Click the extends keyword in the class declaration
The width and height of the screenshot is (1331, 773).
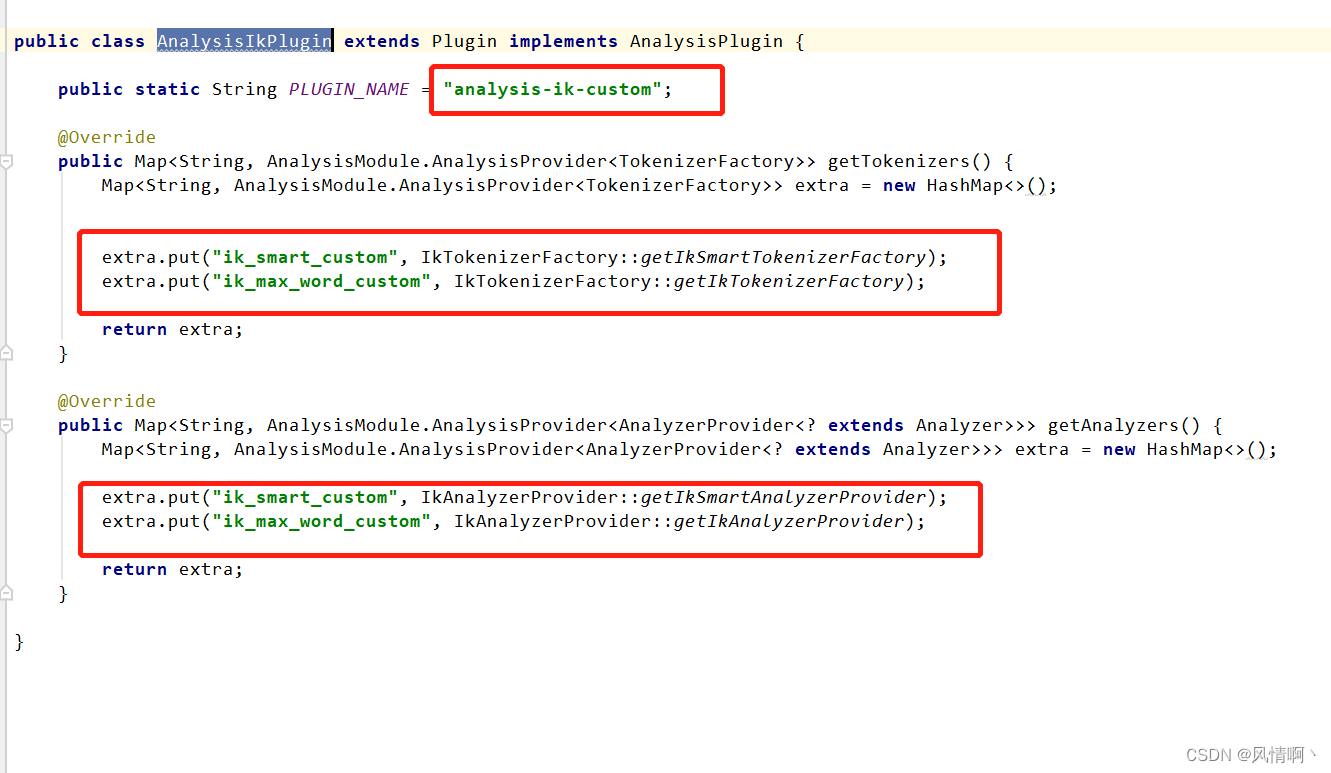pos(382,41)
